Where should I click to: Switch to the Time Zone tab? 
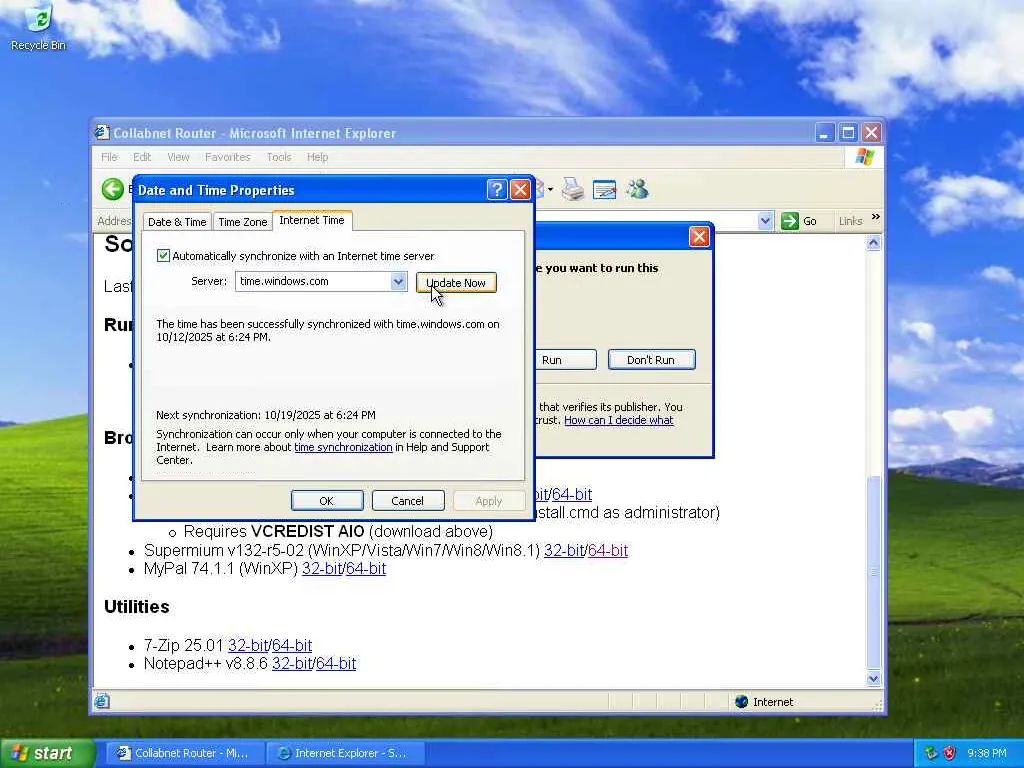242,222
